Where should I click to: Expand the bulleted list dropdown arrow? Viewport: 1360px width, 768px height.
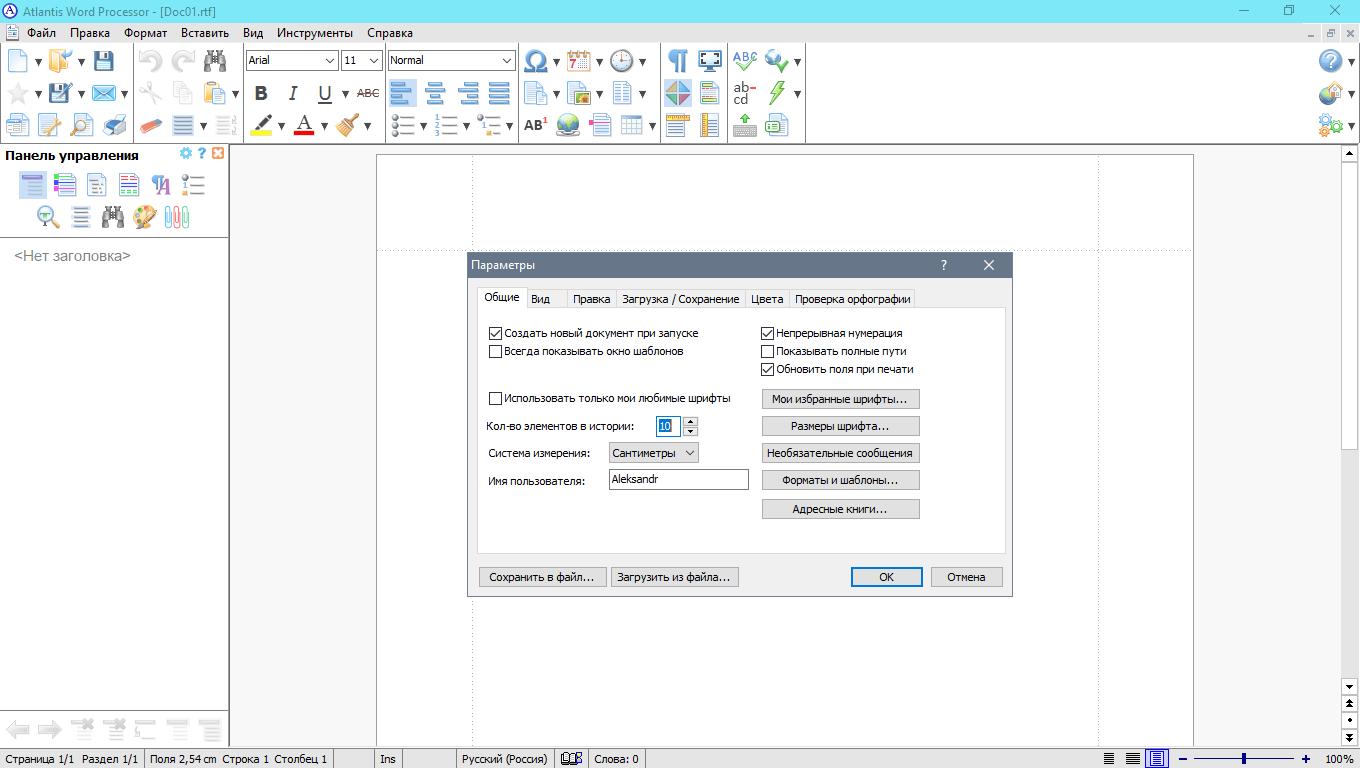click(x=423, y=126)
